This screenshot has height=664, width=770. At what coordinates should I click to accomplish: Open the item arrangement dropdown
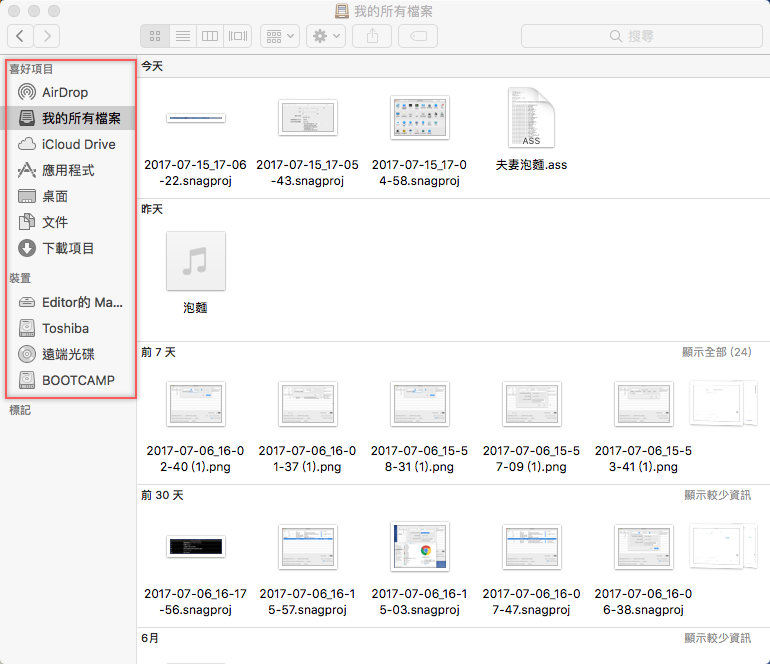(280, 36)
